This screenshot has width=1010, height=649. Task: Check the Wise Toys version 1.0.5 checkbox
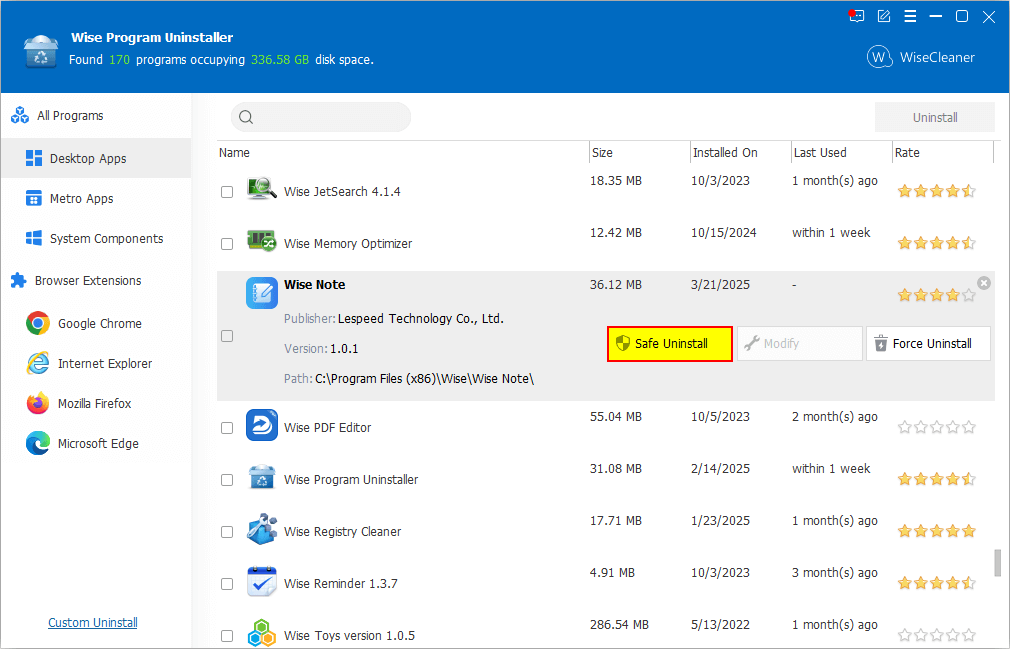[x=227, y=636]
